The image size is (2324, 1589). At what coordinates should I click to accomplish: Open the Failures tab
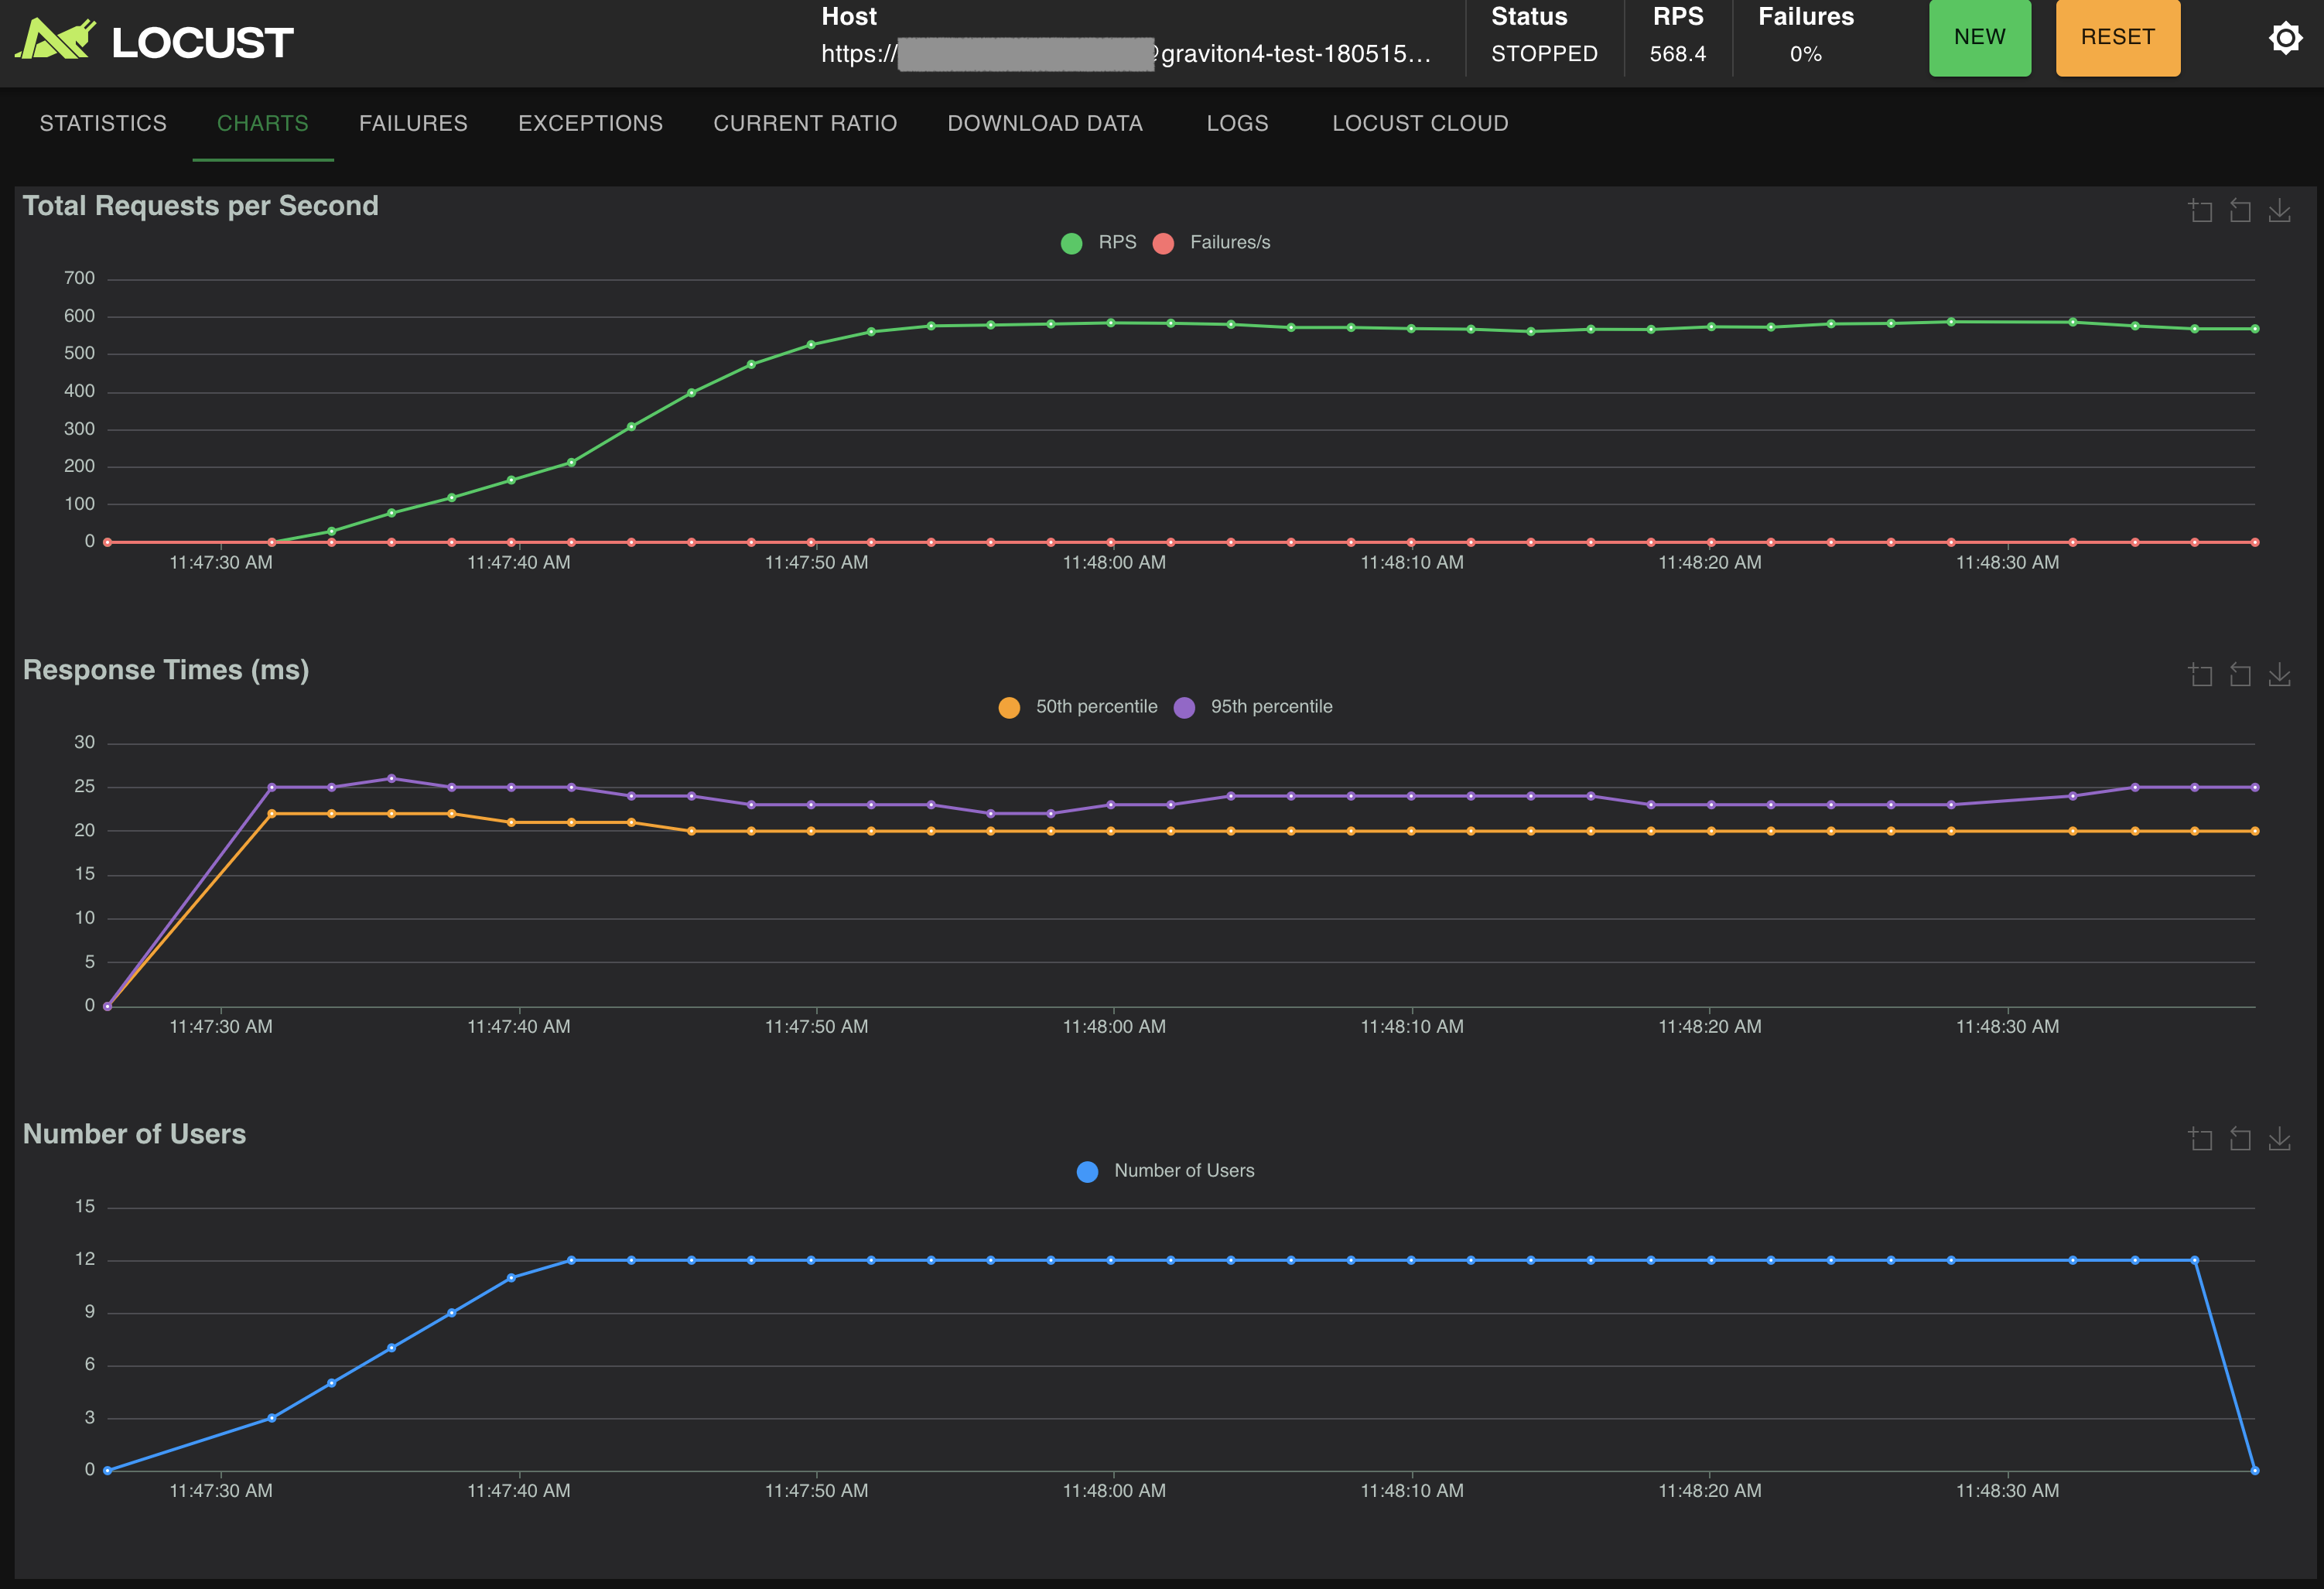click(x=413, y=123)
